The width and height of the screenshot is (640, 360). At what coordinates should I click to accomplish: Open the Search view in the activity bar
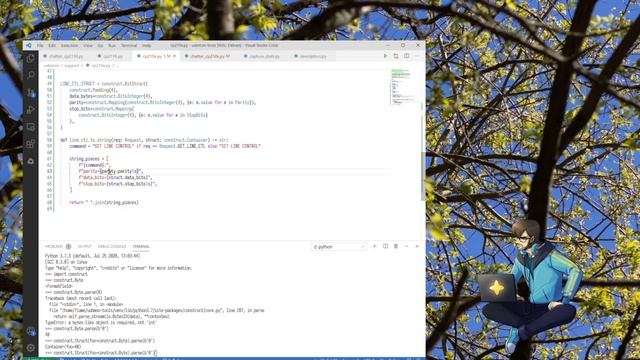click(x=31, y=75)
